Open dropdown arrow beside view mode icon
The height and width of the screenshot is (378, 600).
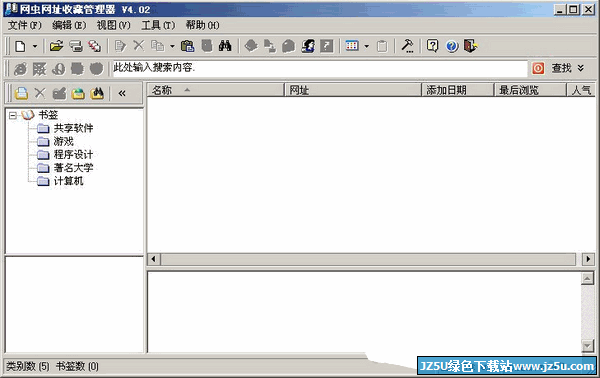click(x=367, y=46)
